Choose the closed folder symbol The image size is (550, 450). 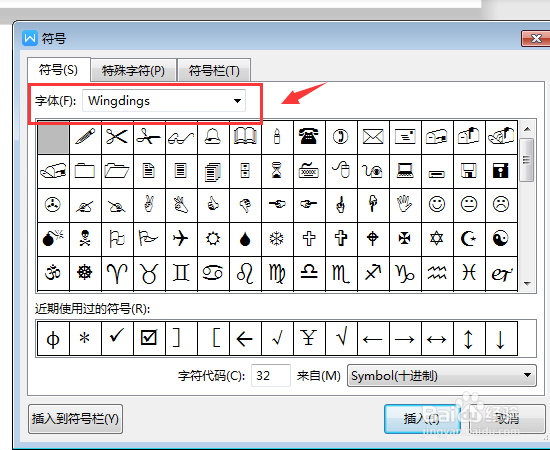(85, 171)
